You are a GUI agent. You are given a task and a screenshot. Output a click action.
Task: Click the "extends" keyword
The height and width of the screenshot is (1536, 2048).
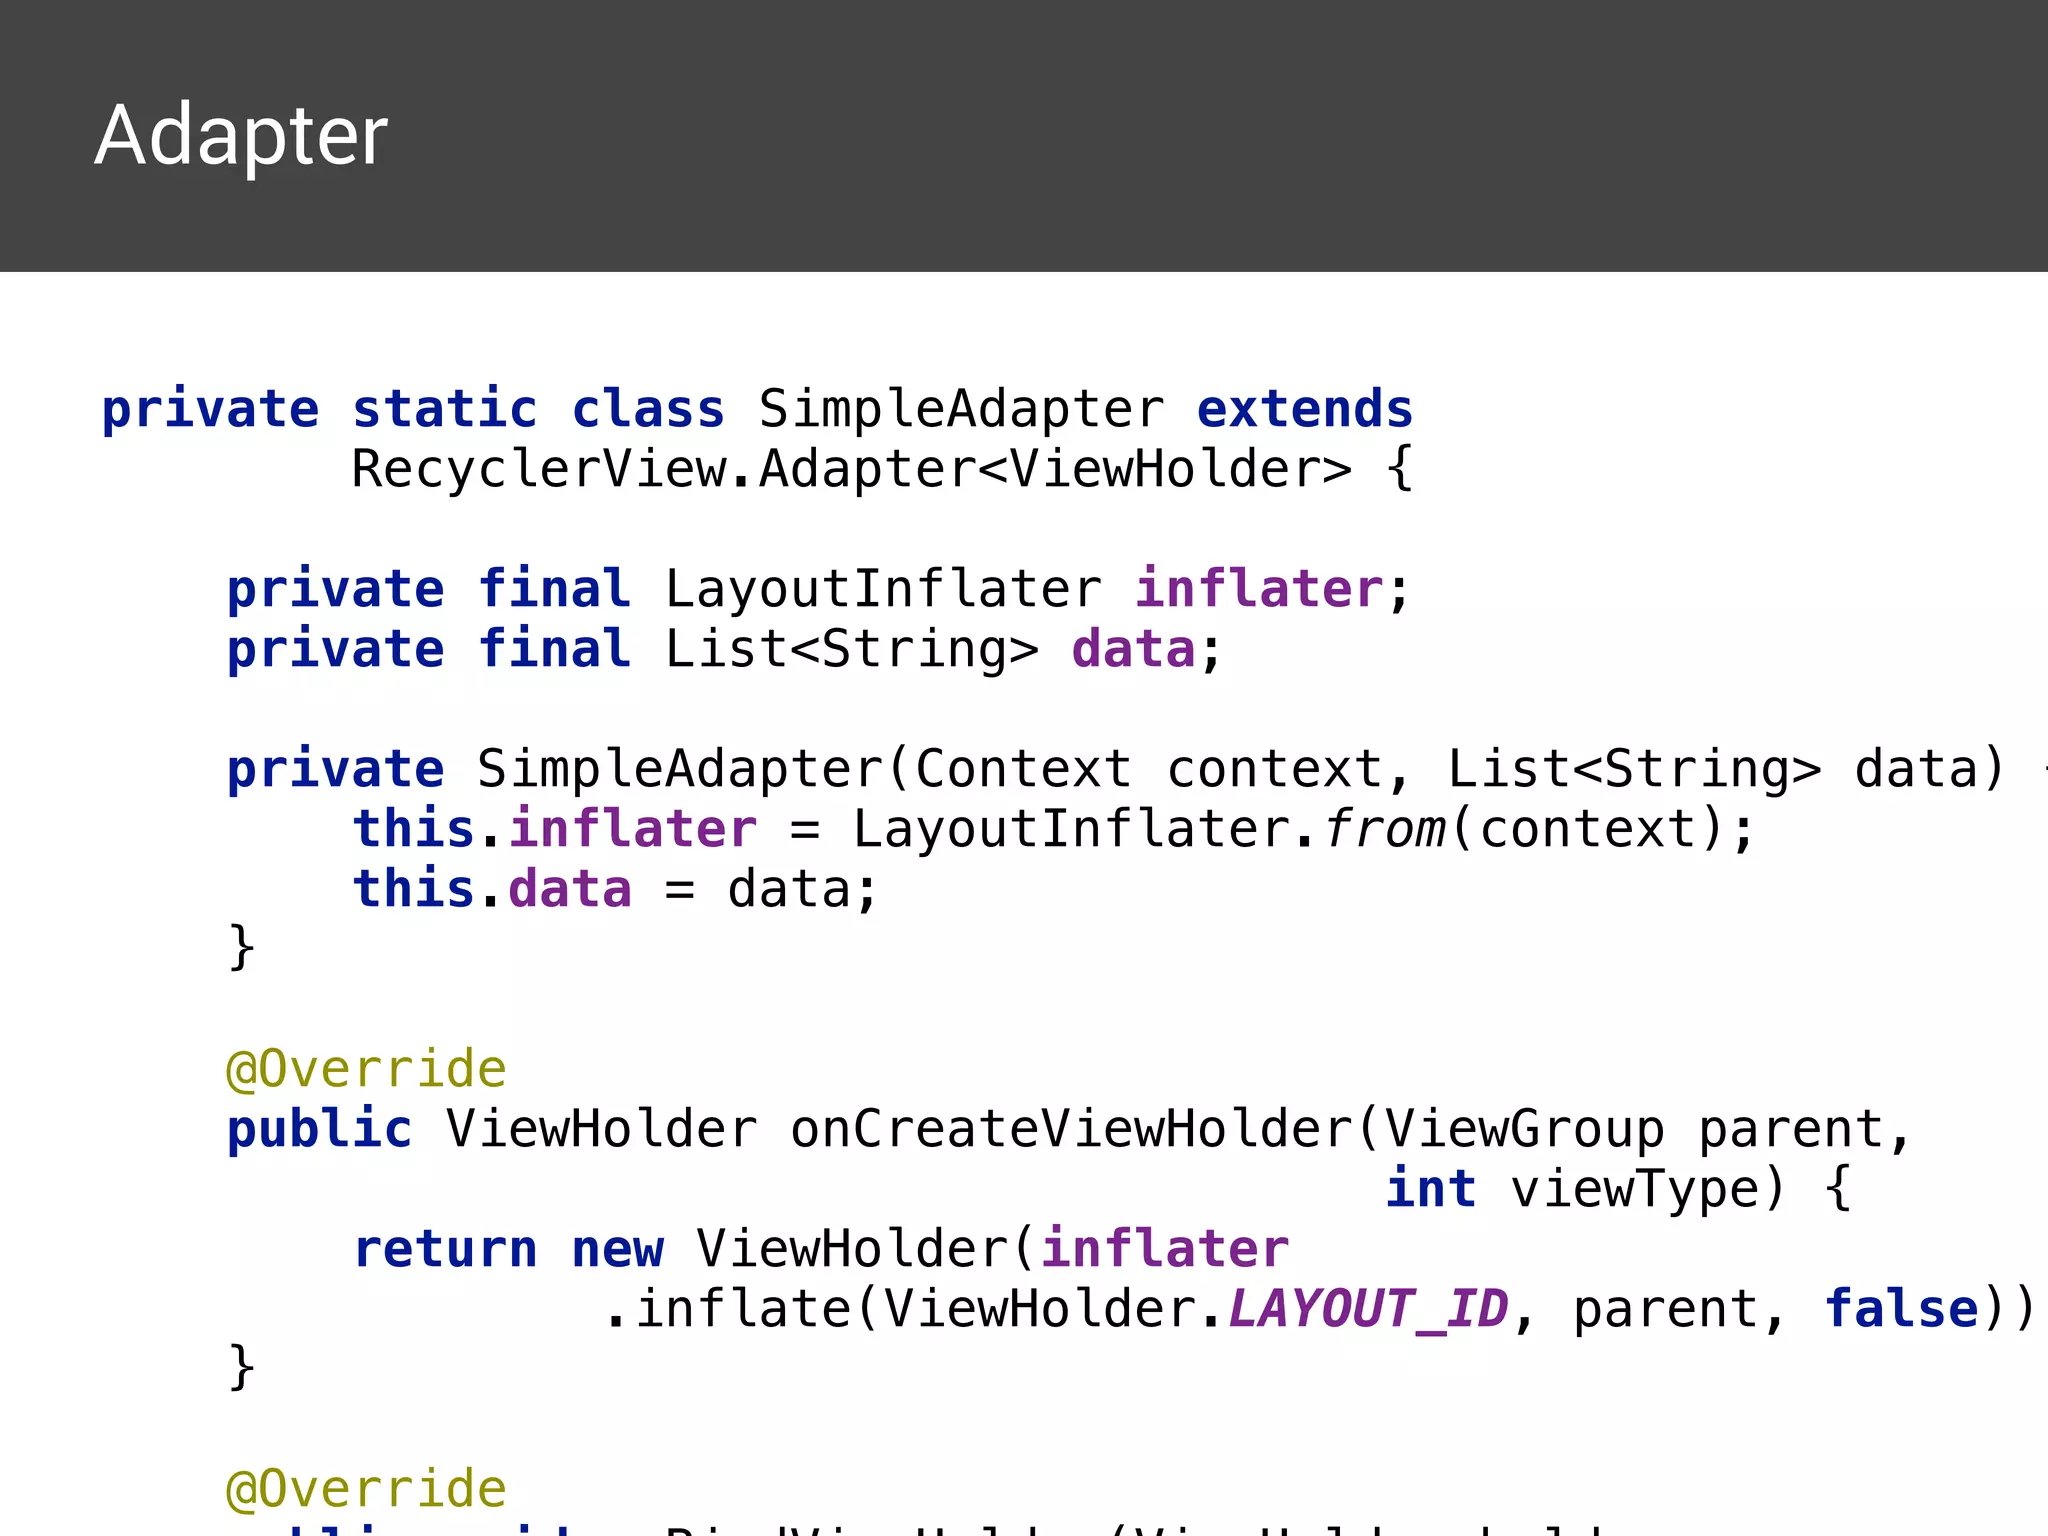tap(1304, 409)
